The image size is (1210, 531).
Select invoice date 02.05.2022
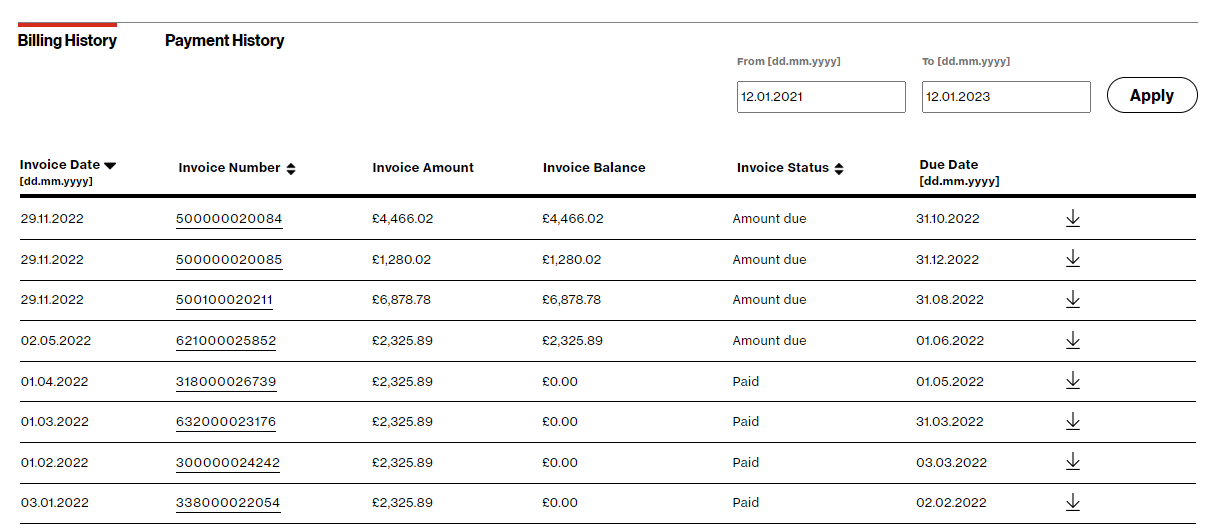point(55,341)
